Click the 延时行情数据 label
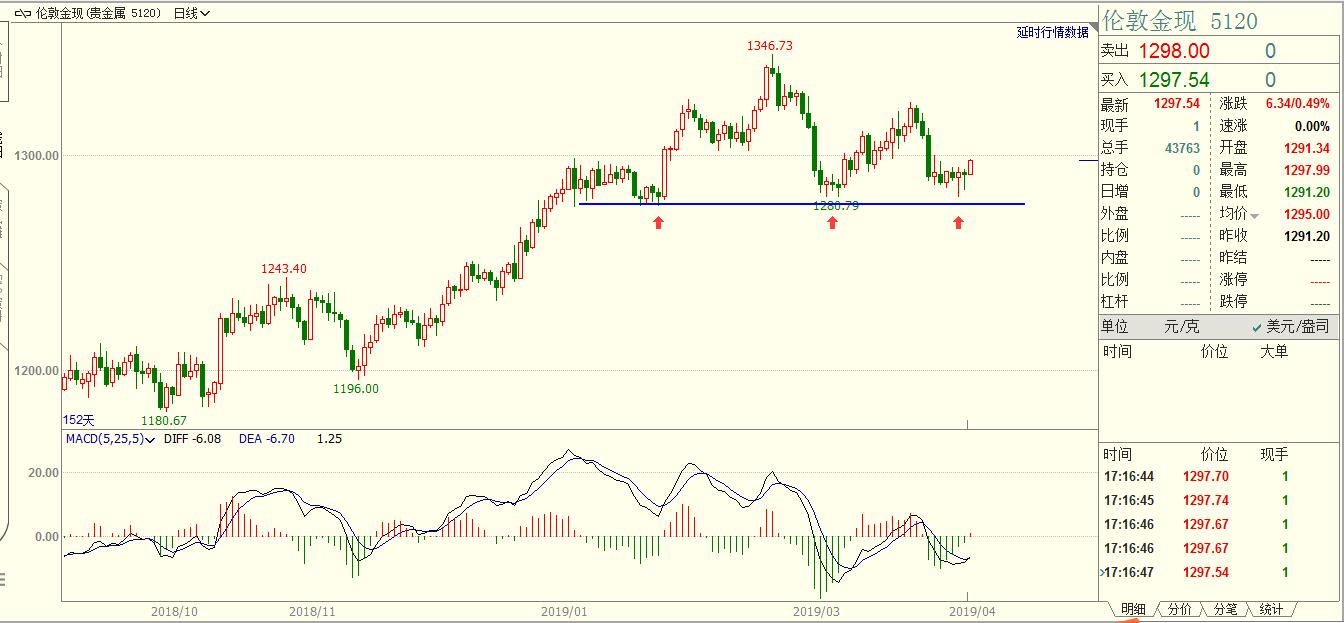The image size is (1344, 623). point(1052,32)
